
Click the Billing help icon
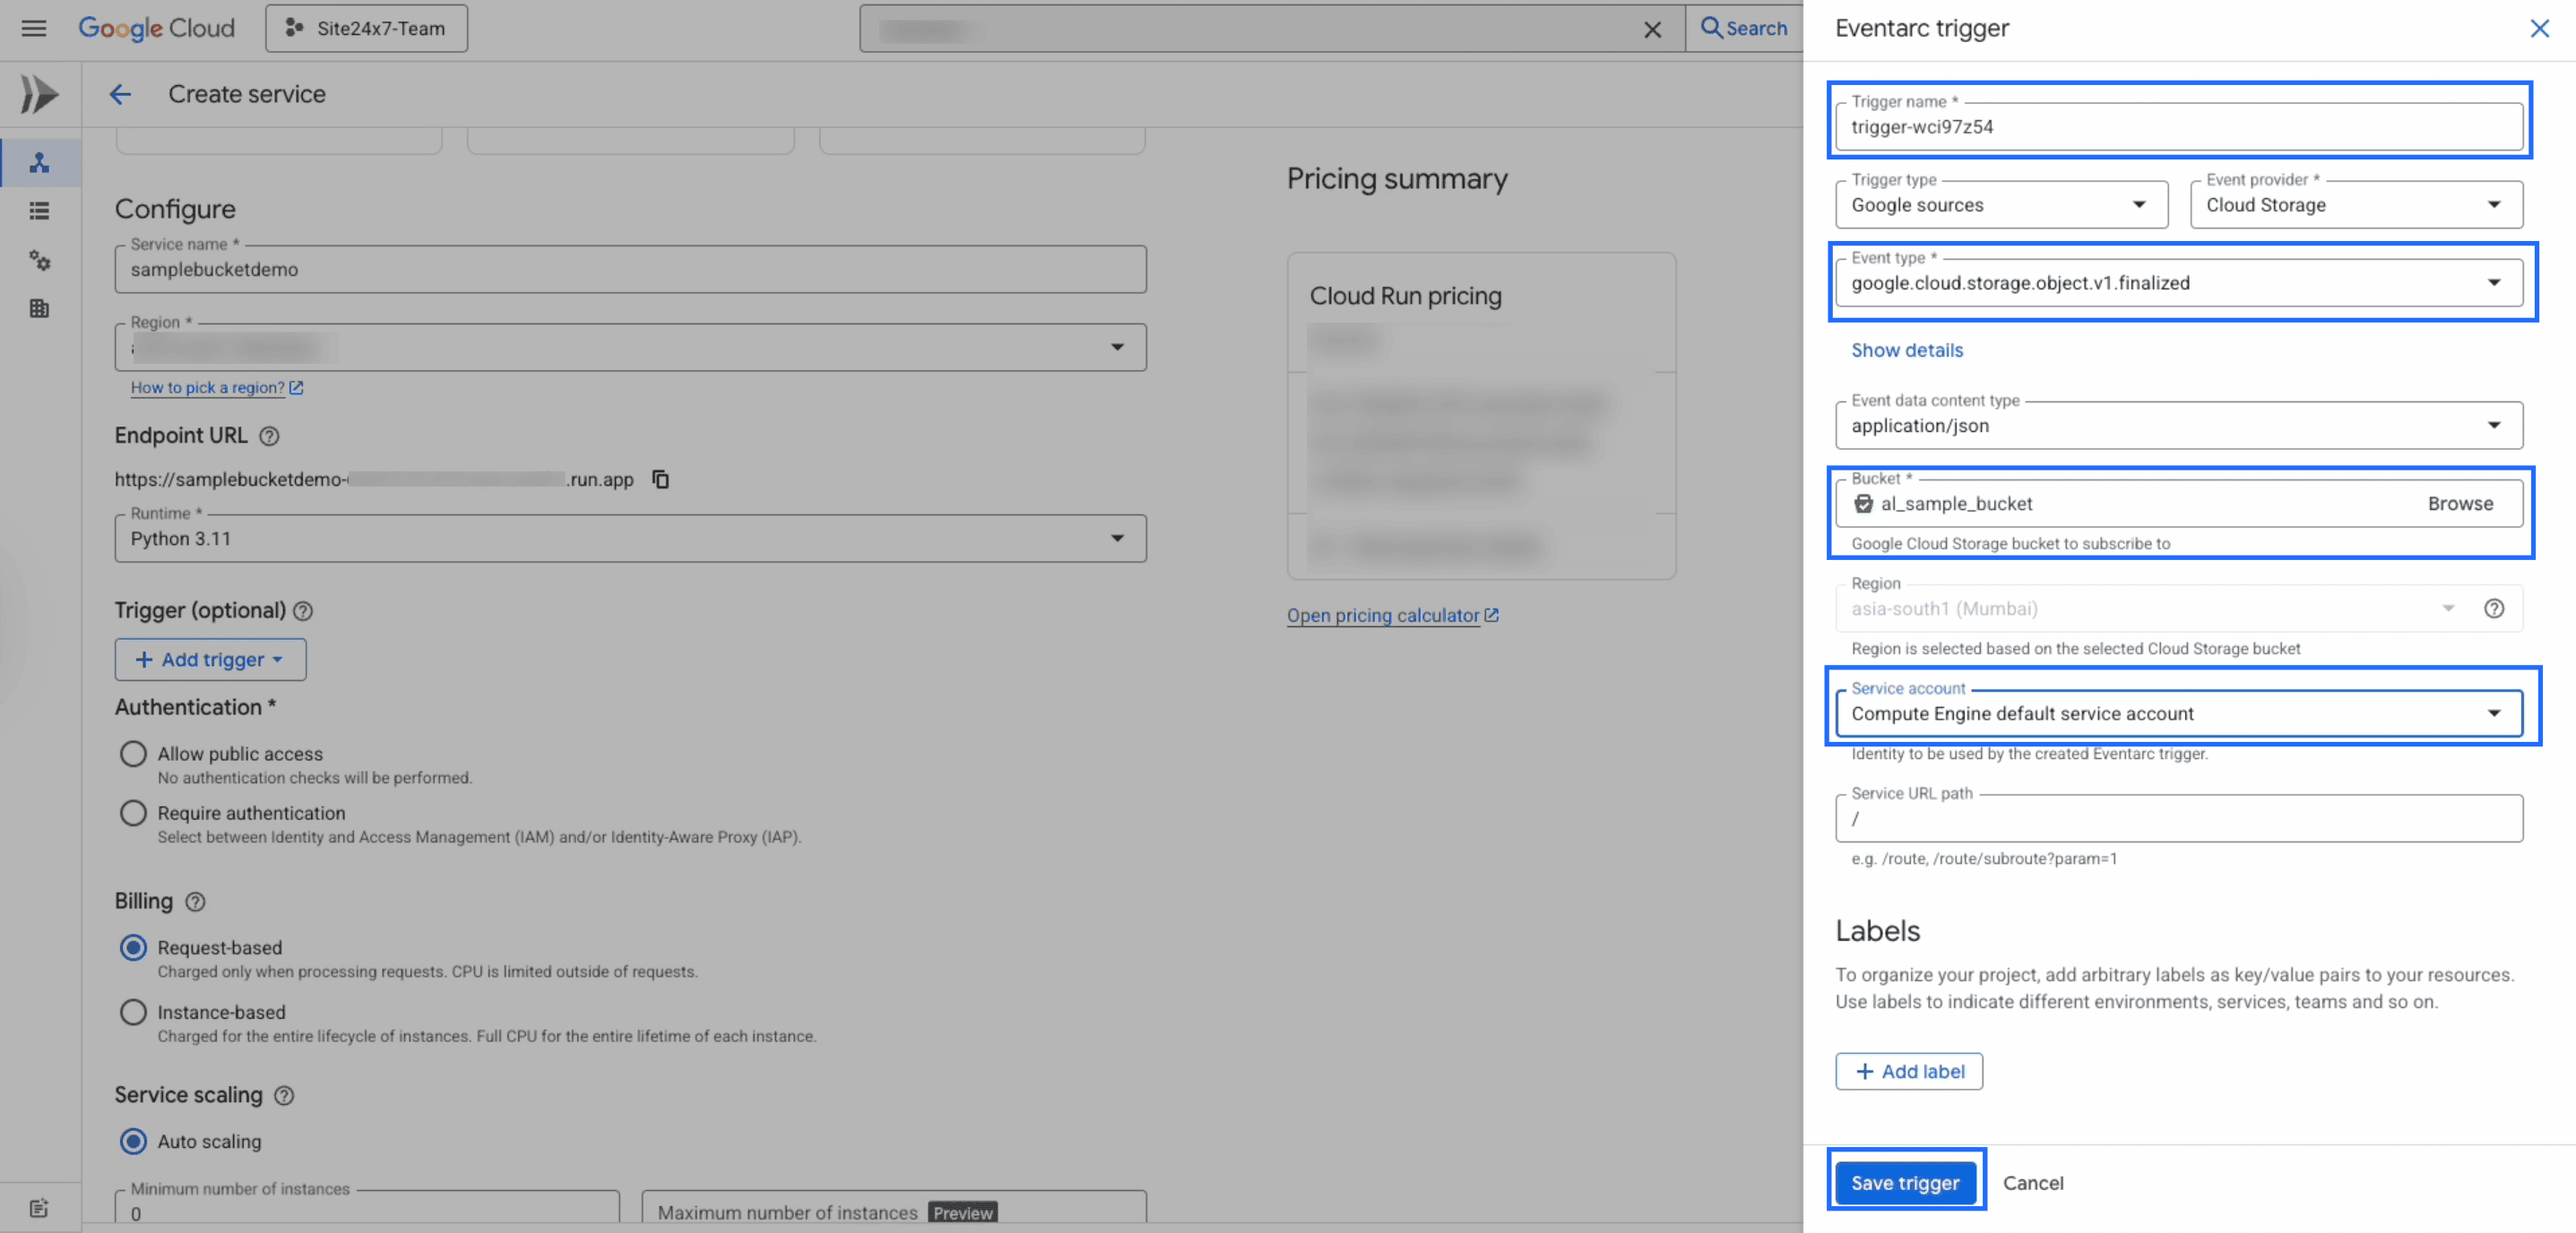(x=195, y=901)
